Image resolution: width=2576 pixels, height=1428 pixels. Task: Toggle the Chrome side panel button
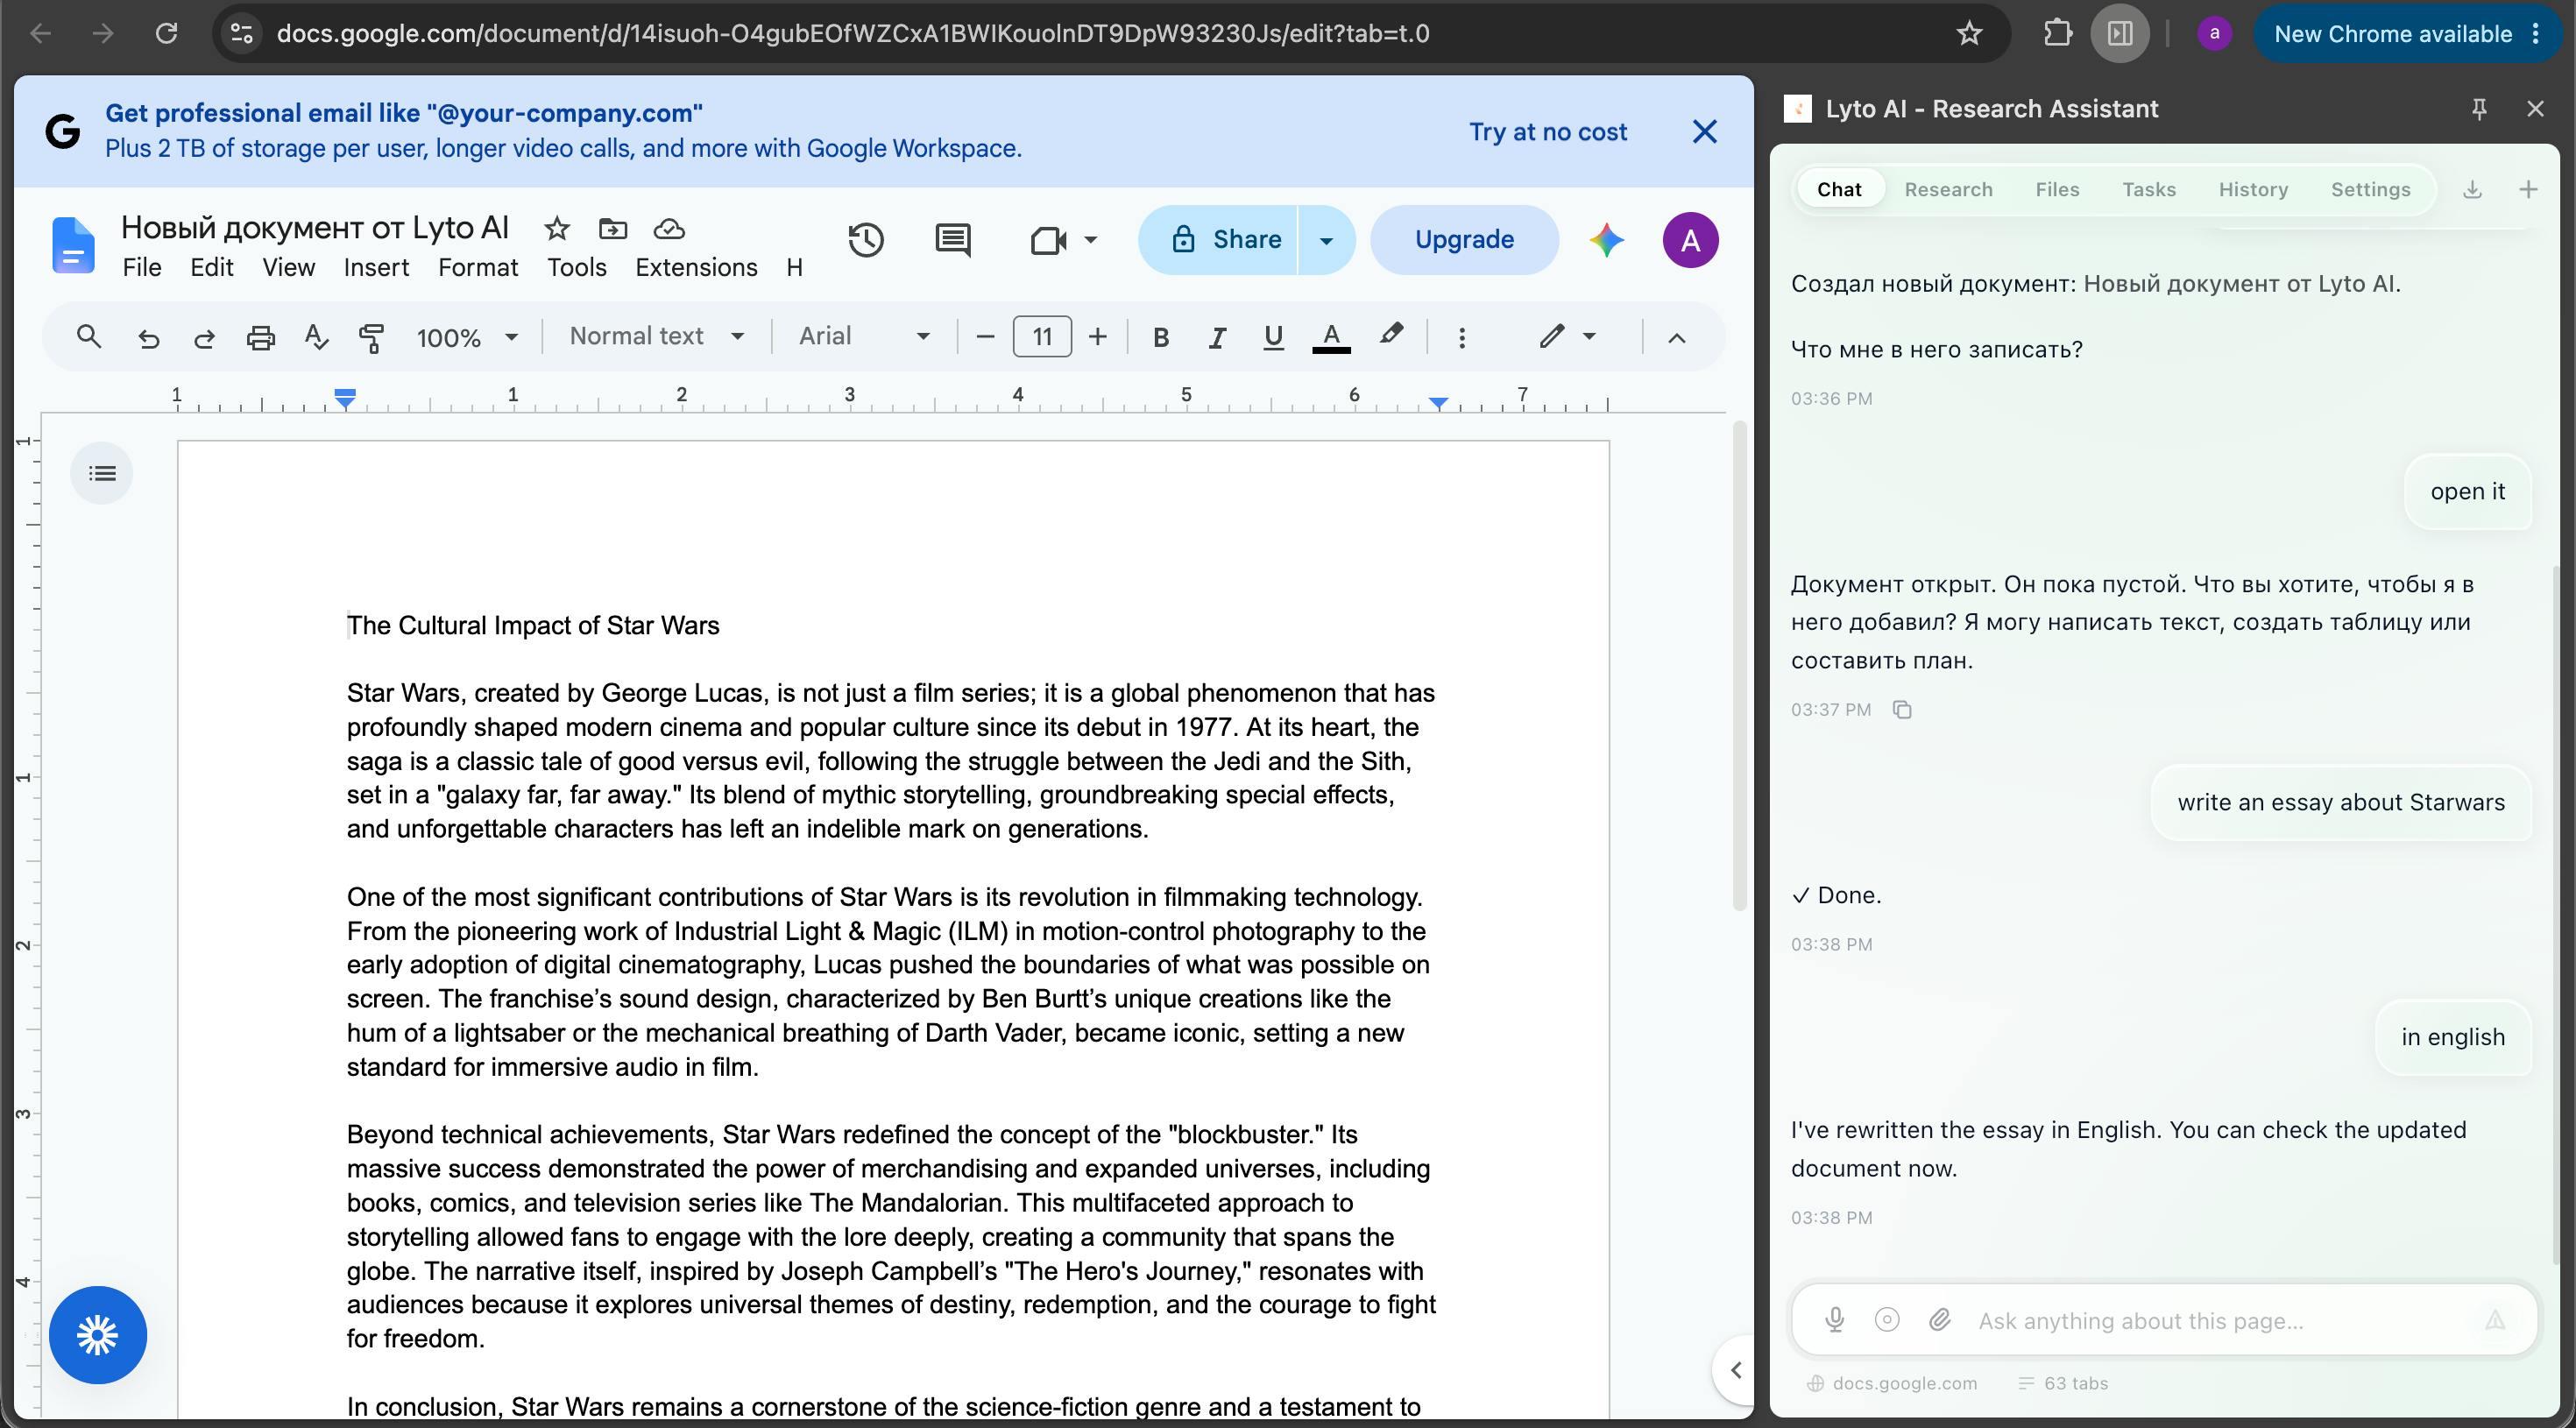[2119, 33]
